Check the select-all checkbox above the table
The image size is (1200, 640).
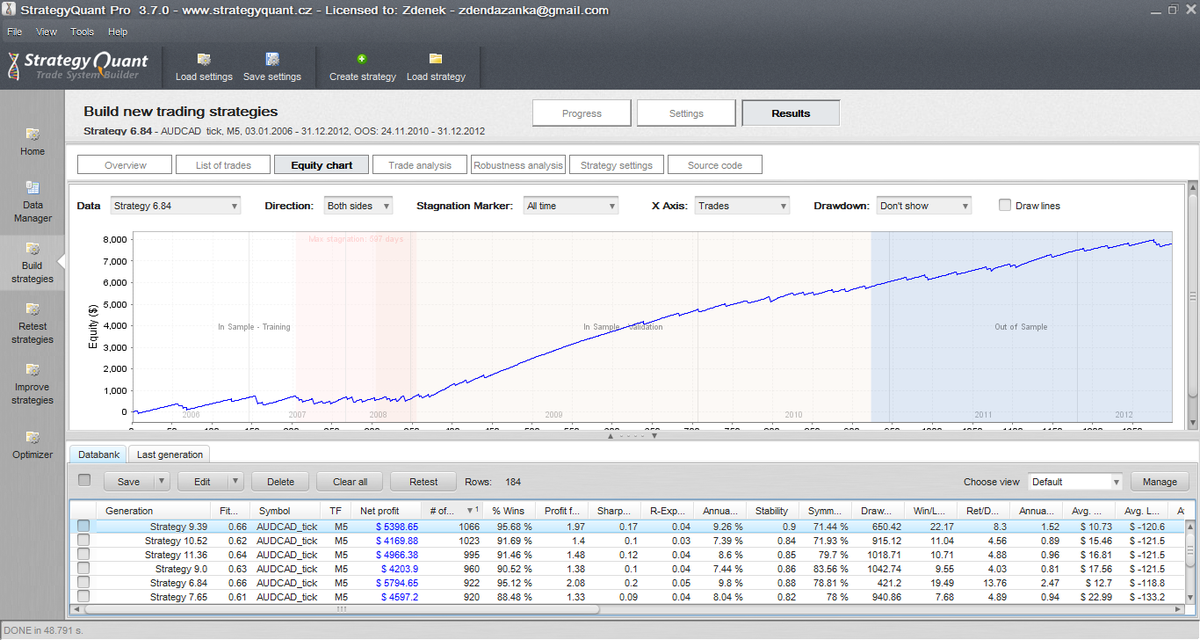click(85, 480)
